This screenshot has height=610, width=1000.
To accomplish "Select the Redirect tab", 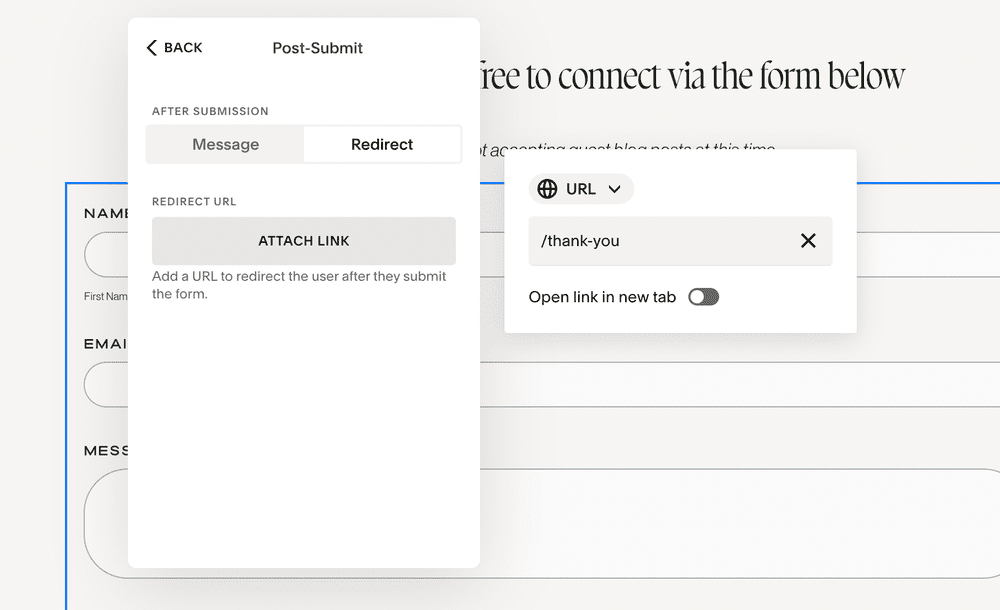I will 382,143.
